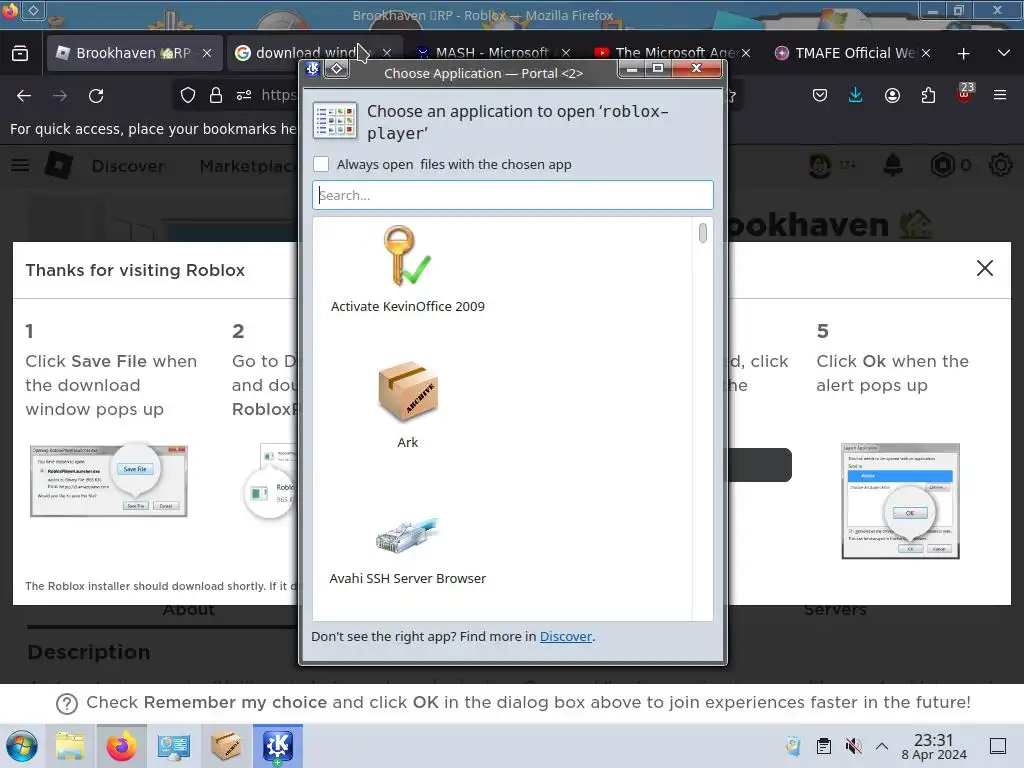The width and height of the screenshot is (1024, 768).
Task: Click the site security padlock icon
Action: pos(216,95)
